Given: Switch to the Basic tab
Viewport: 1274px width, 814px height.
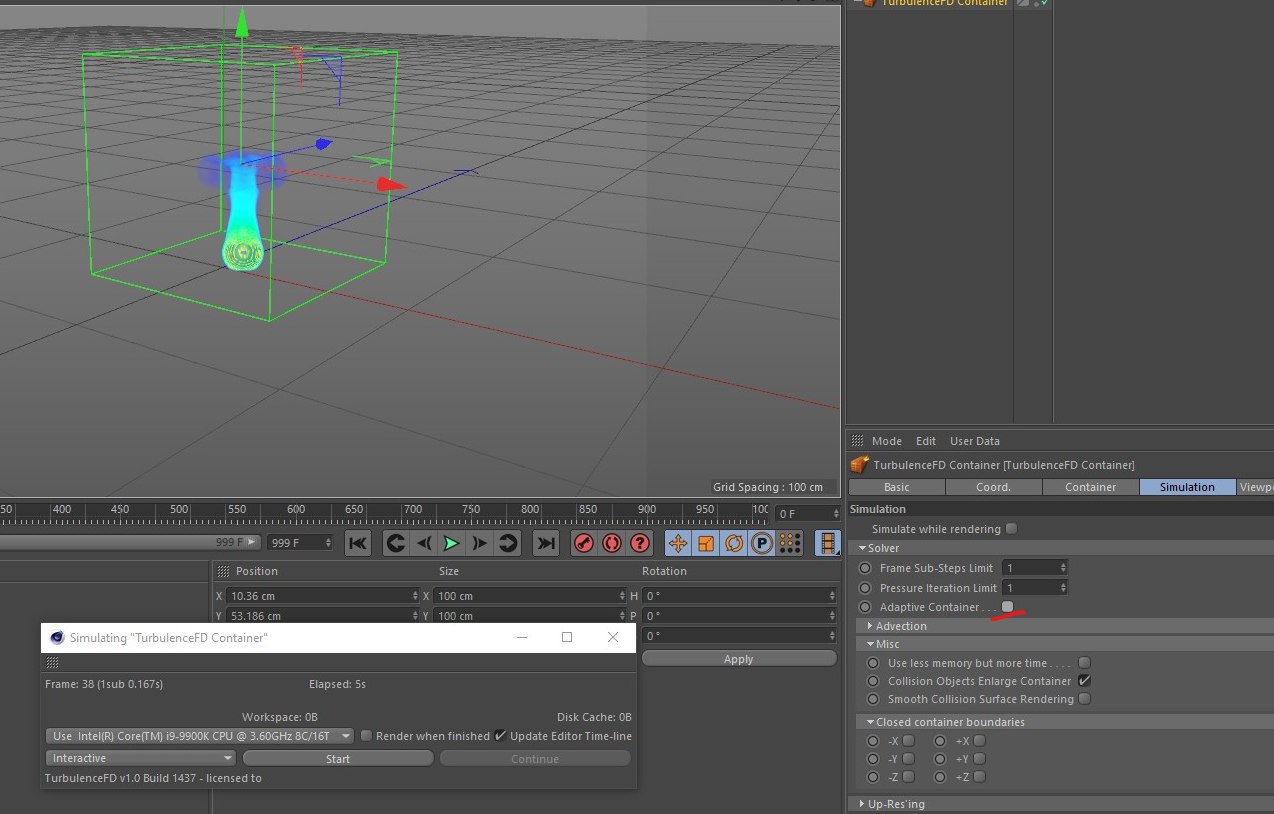Looking at the screenshot, I should (x=897, y=487).
